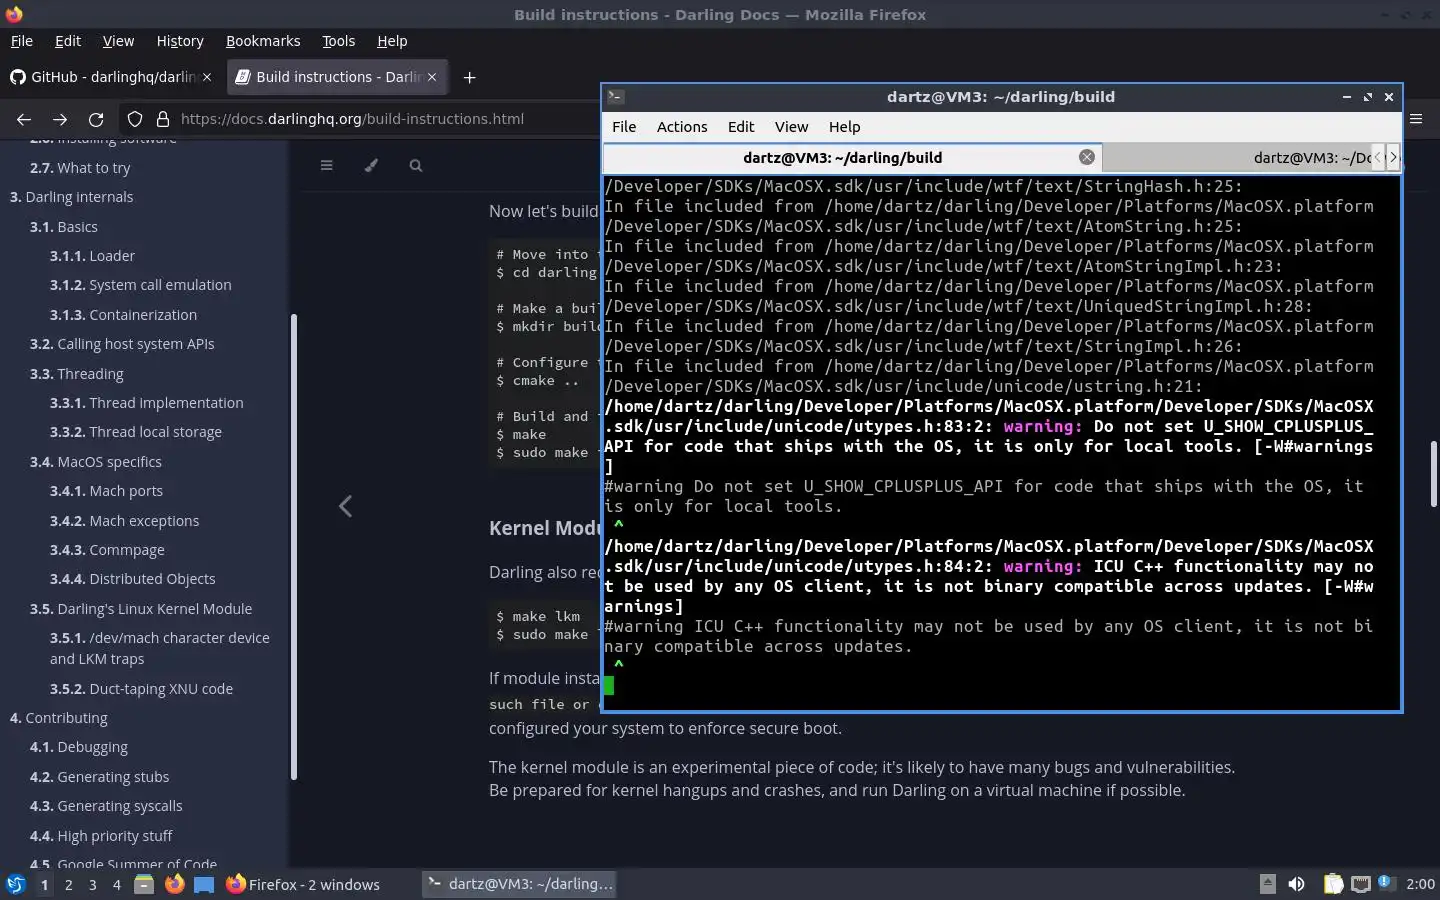Open 3.5.2 Duct-taping XNU code link
This screenshot has width=1440, height=900.
141,689
